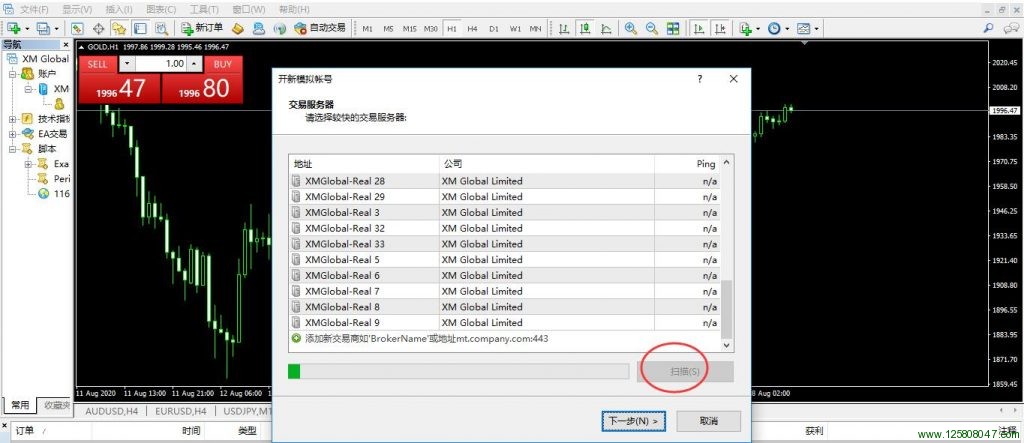Select the M15 timeframe button
The image size is (1024, 443).
(409, 29)
